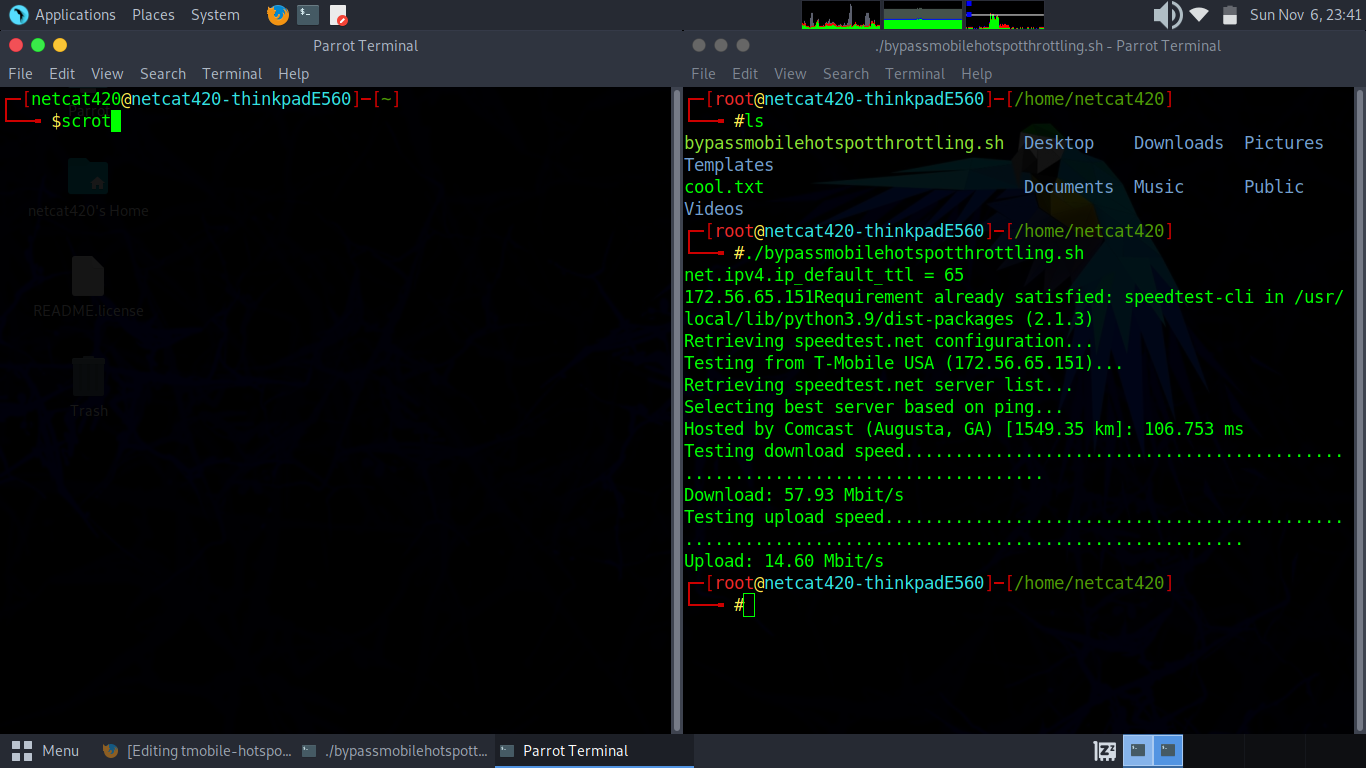This screenshot has width=1366, height=768.
Task: Click the scrot command in the left terminal
Action: pos(86,121)
